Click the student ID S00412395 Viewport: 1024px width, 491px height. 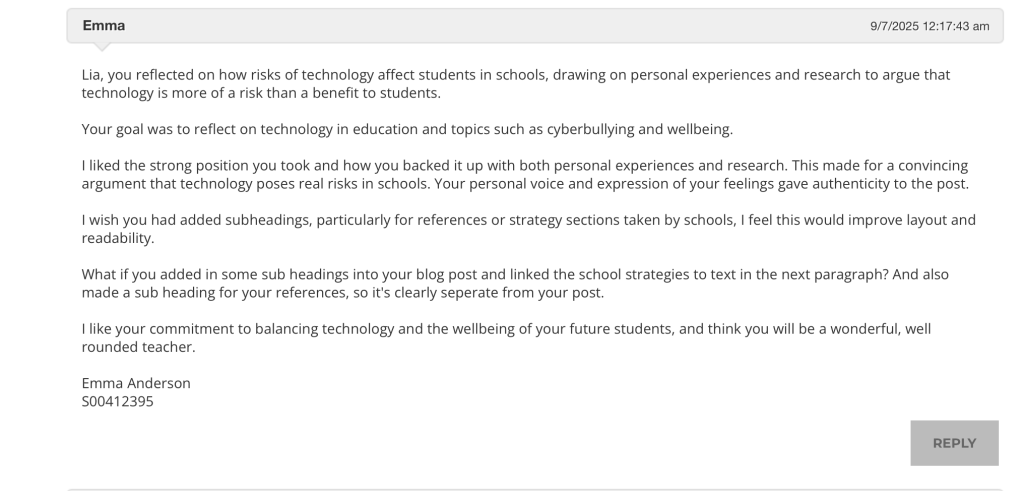click(x=117, y=403)
